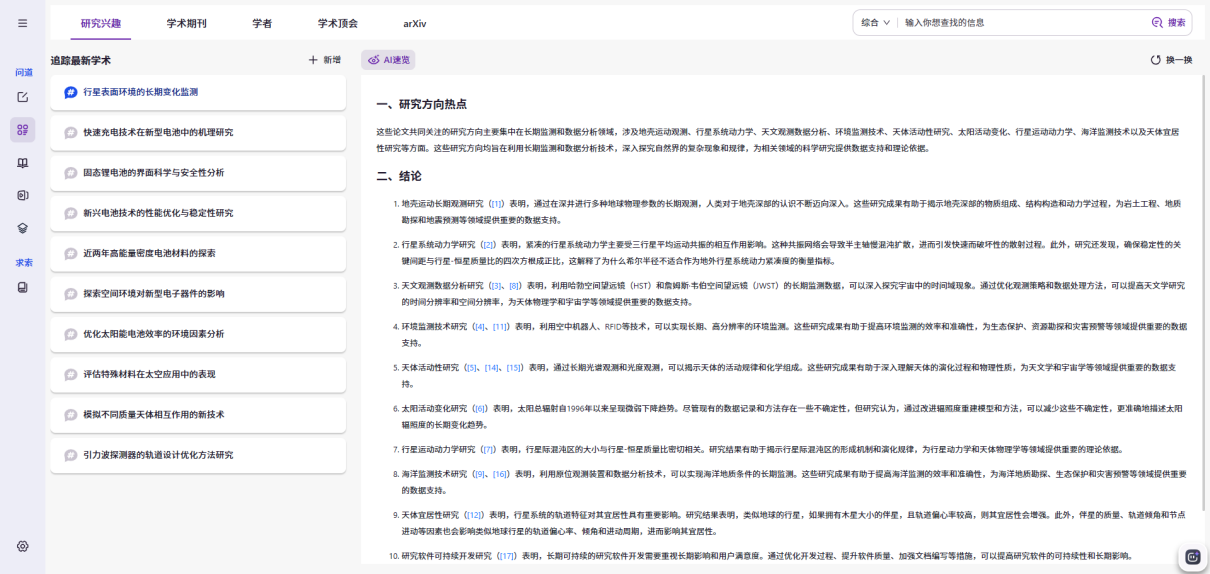
Task: Click the search input field
Action: (1022, 22)
